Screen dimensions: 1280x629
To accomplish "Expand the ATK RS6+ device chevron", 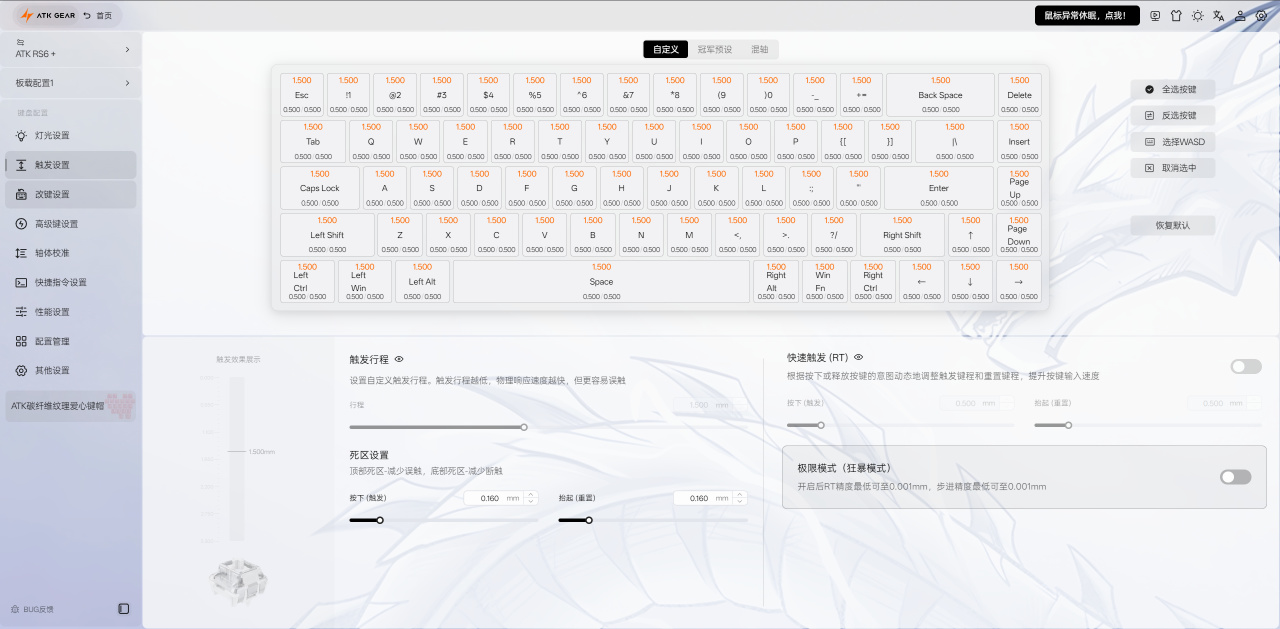I will [x=127, y=49].
